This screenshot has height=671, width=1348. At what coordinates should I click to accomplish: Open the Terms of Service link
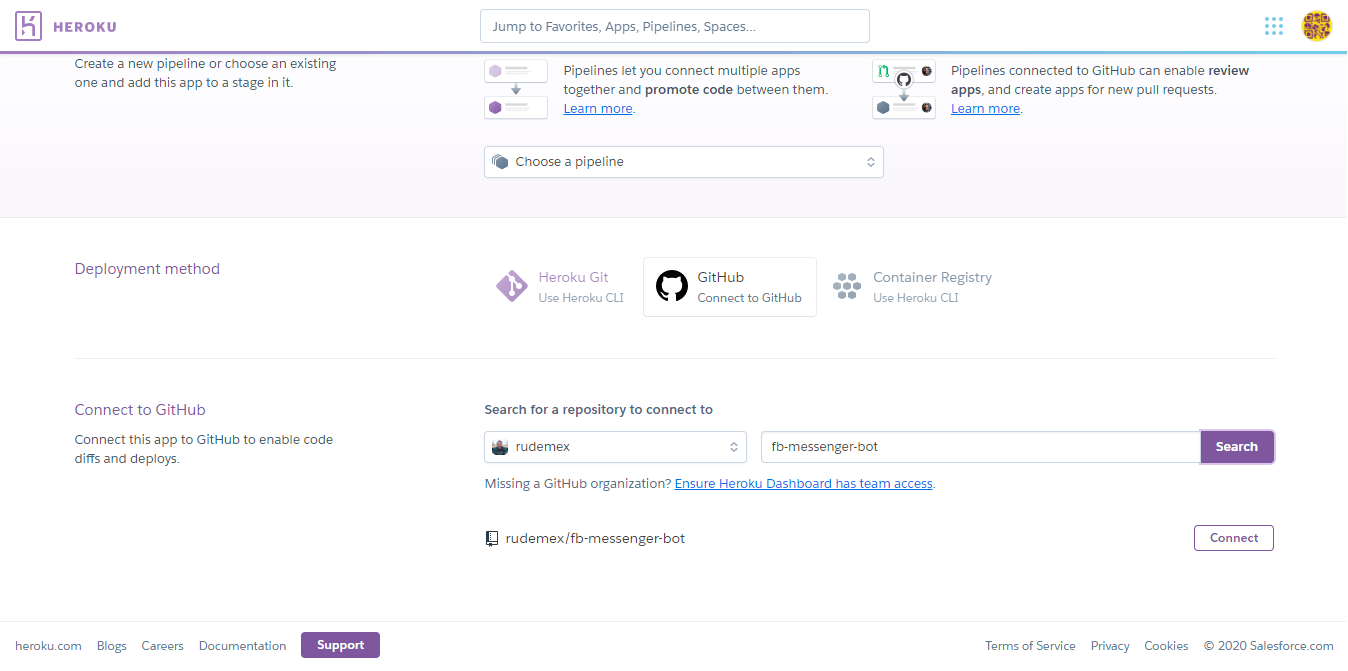point(1030,646)
